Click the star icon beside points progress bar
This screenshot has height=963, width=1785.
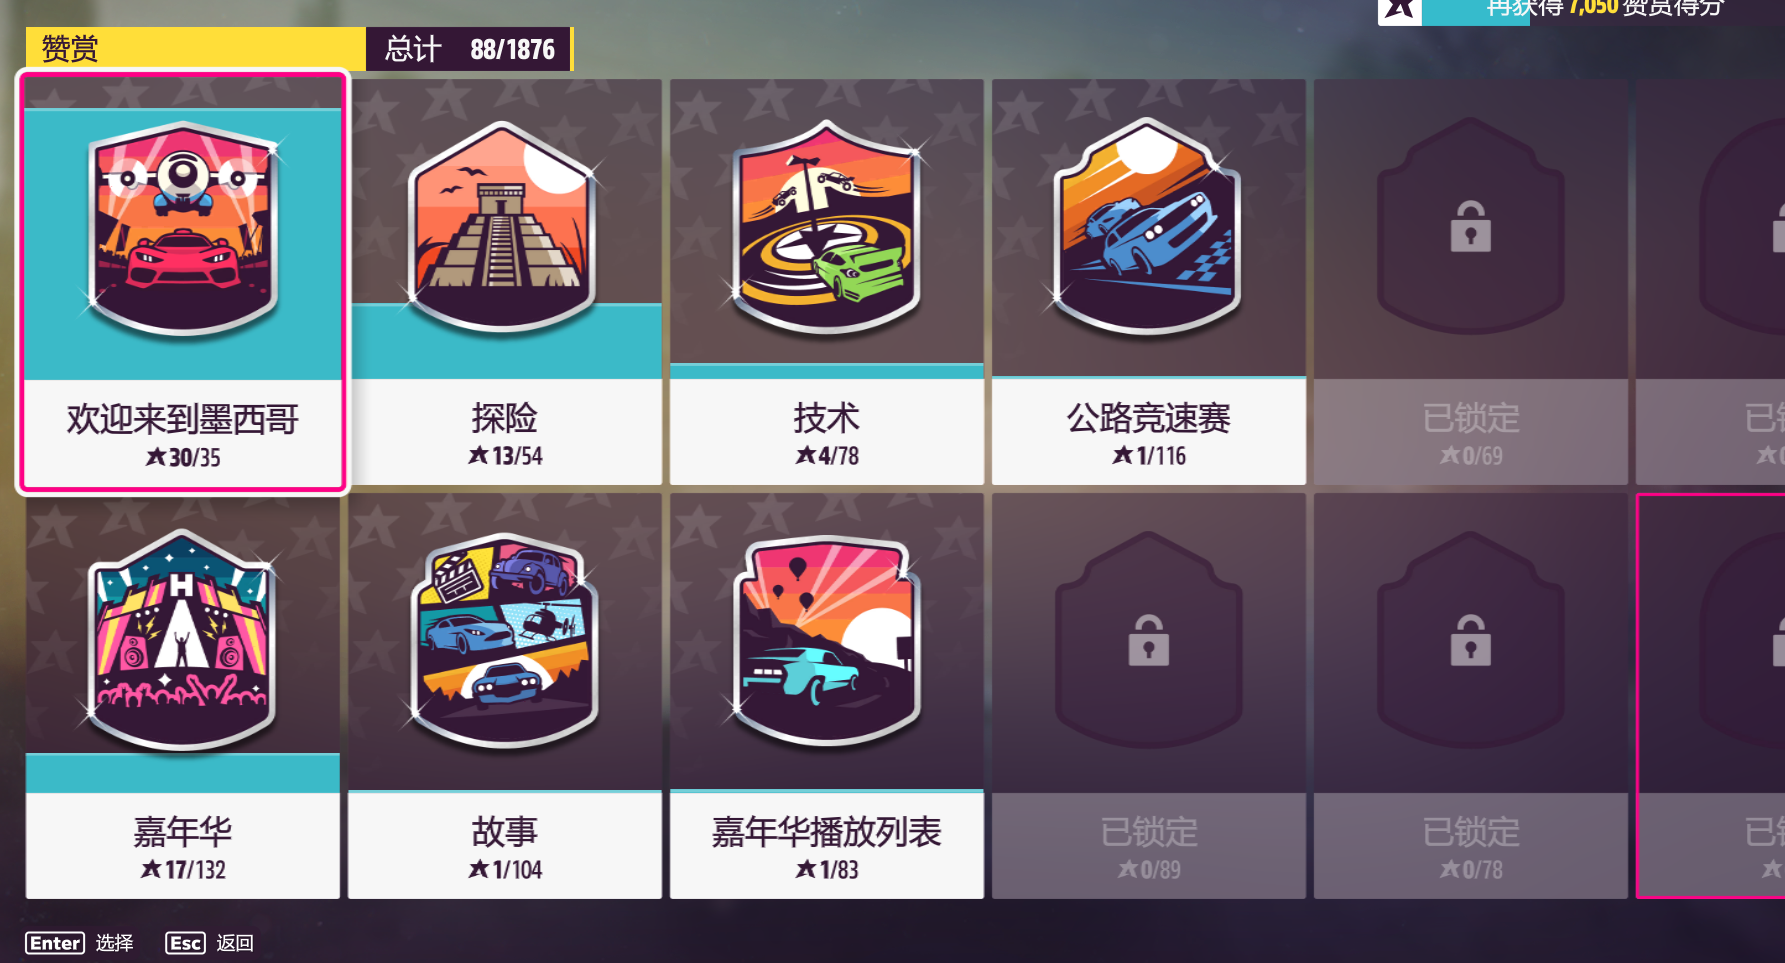(x=1399, y=10)
